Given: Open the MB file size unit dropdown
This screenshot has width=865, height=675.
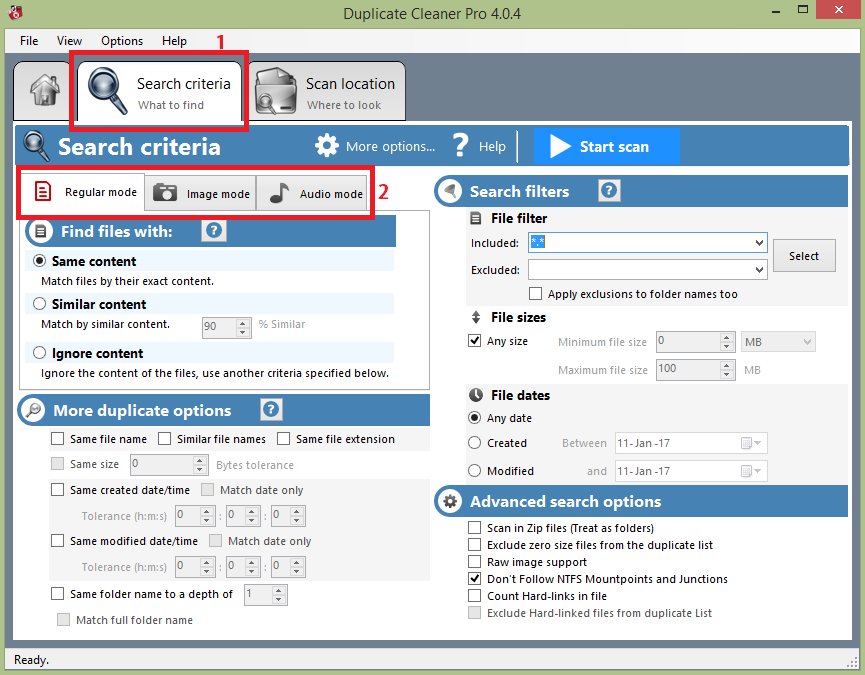Looking at the screenshot, I should tap(806, 342).
